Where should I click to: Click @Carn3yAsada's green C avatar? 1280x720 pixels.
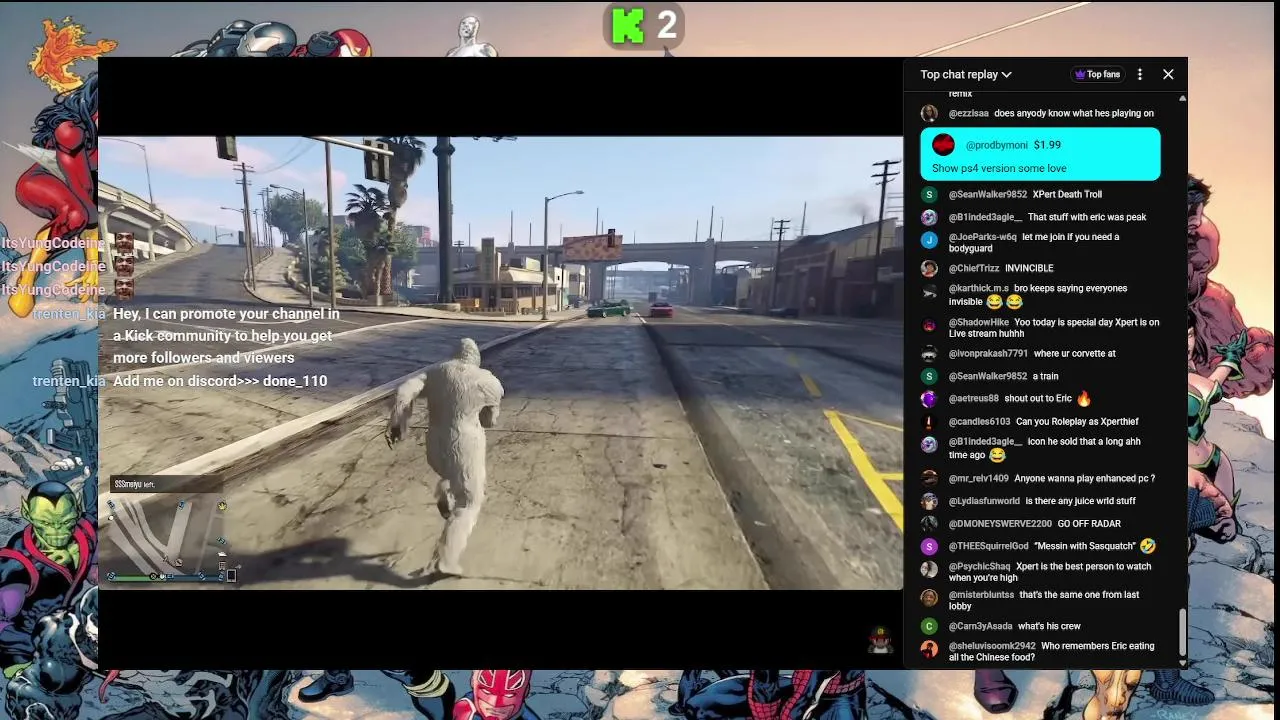pos(929,626)
